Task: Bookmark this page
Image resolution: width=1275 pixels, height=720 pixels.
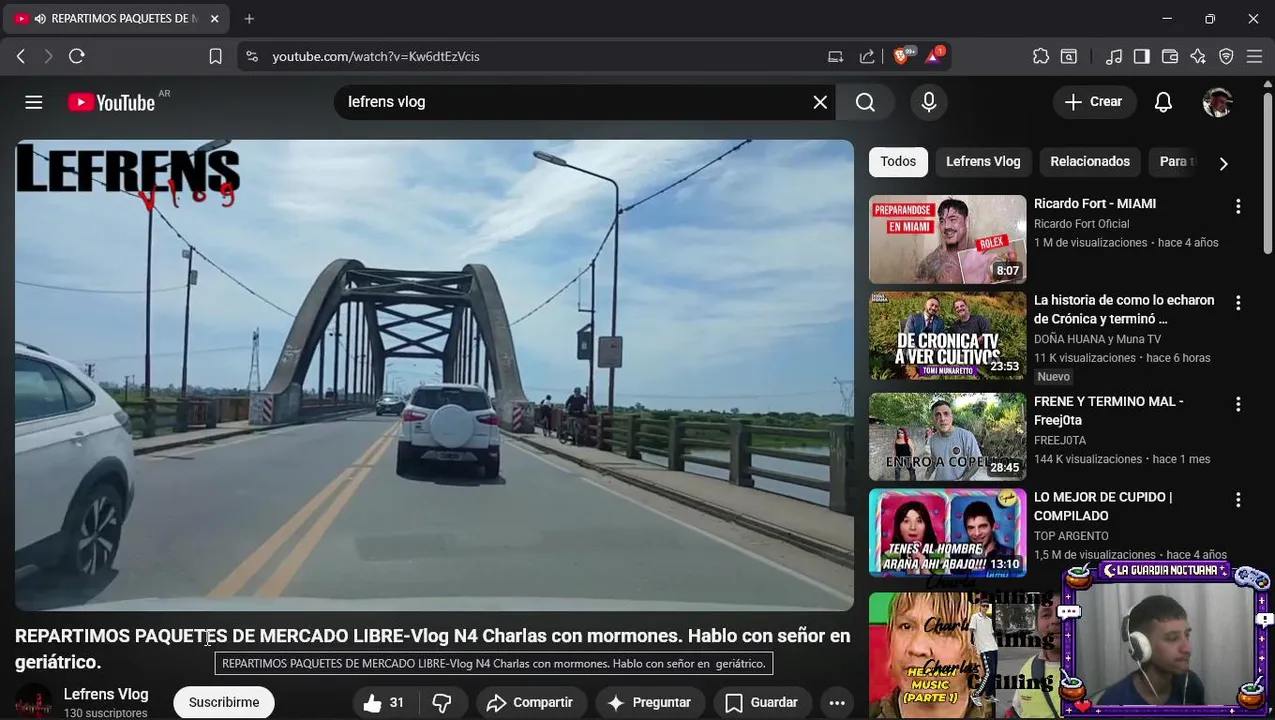Action: tap(215, 57)
